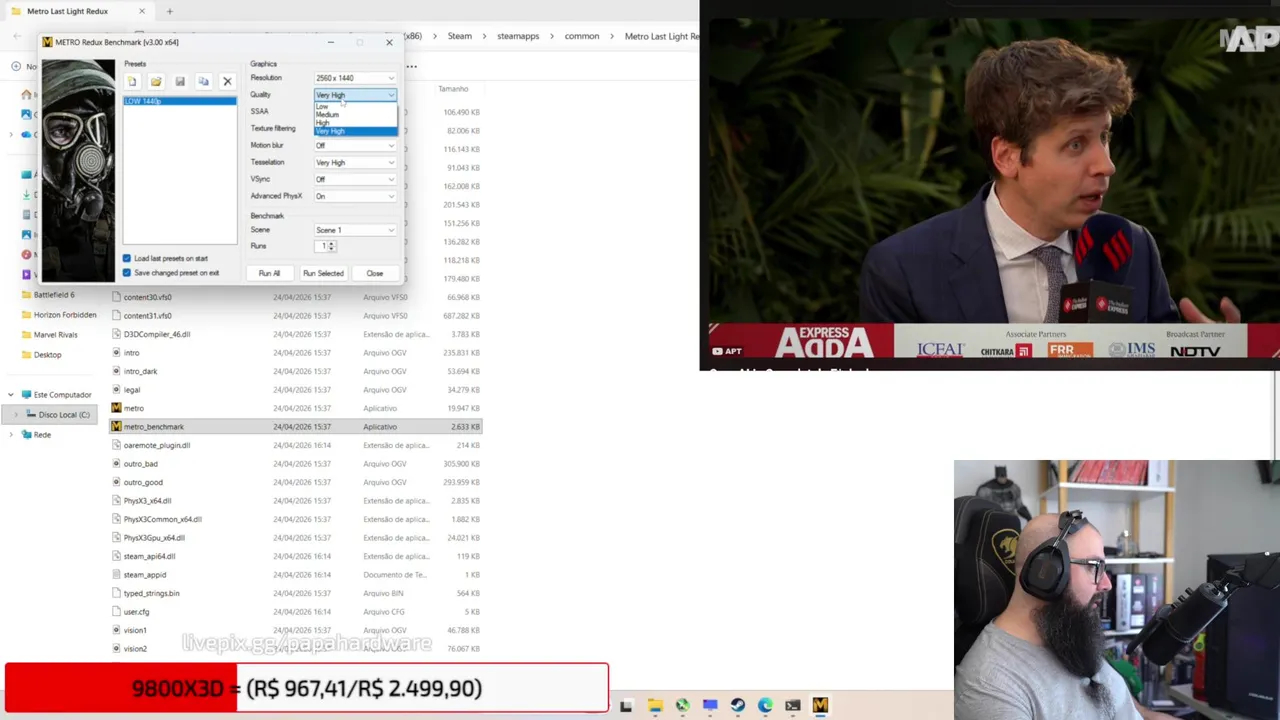Click the gas mask artwork image
This screenshot has width=1280, height=720.
point(78,170)
